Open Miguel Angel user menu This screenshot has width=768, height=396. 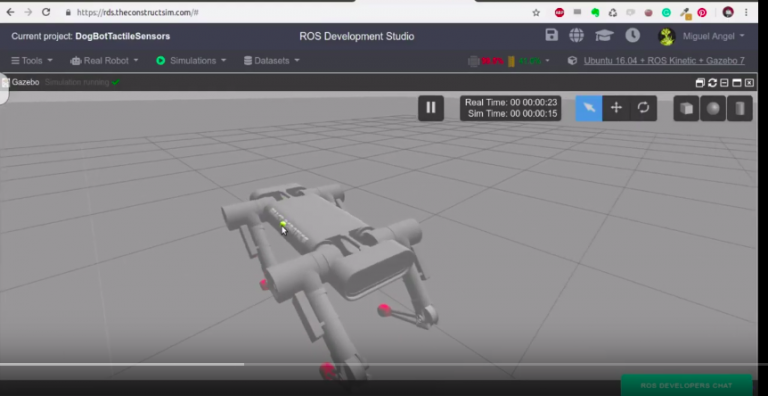tap(702, 36)
